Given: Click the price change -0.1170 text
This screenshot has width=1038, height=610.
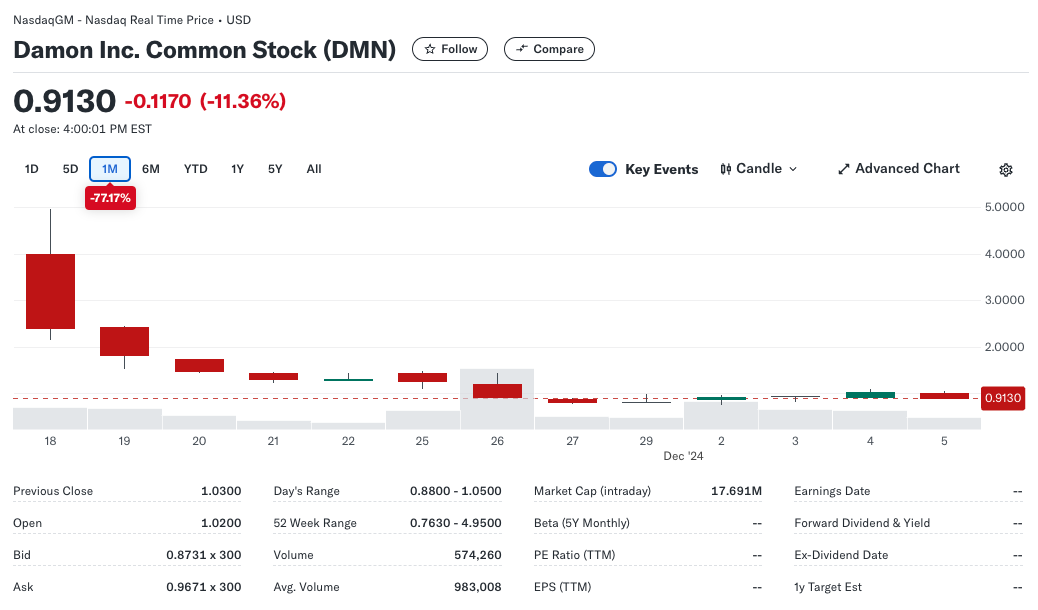Looking at the screenshot, I should tap(158, 101).
